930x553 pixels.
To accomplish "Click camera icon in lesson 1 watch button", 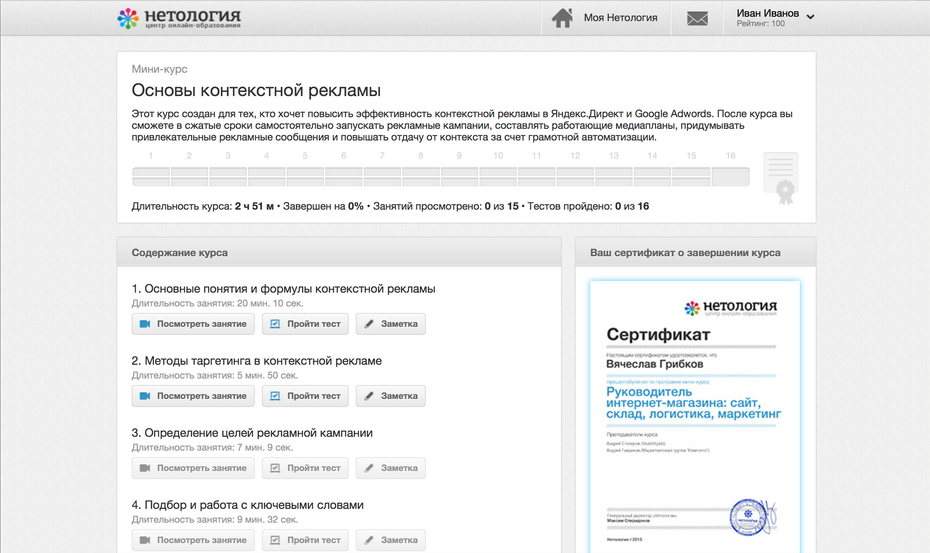I will (145, 324).
